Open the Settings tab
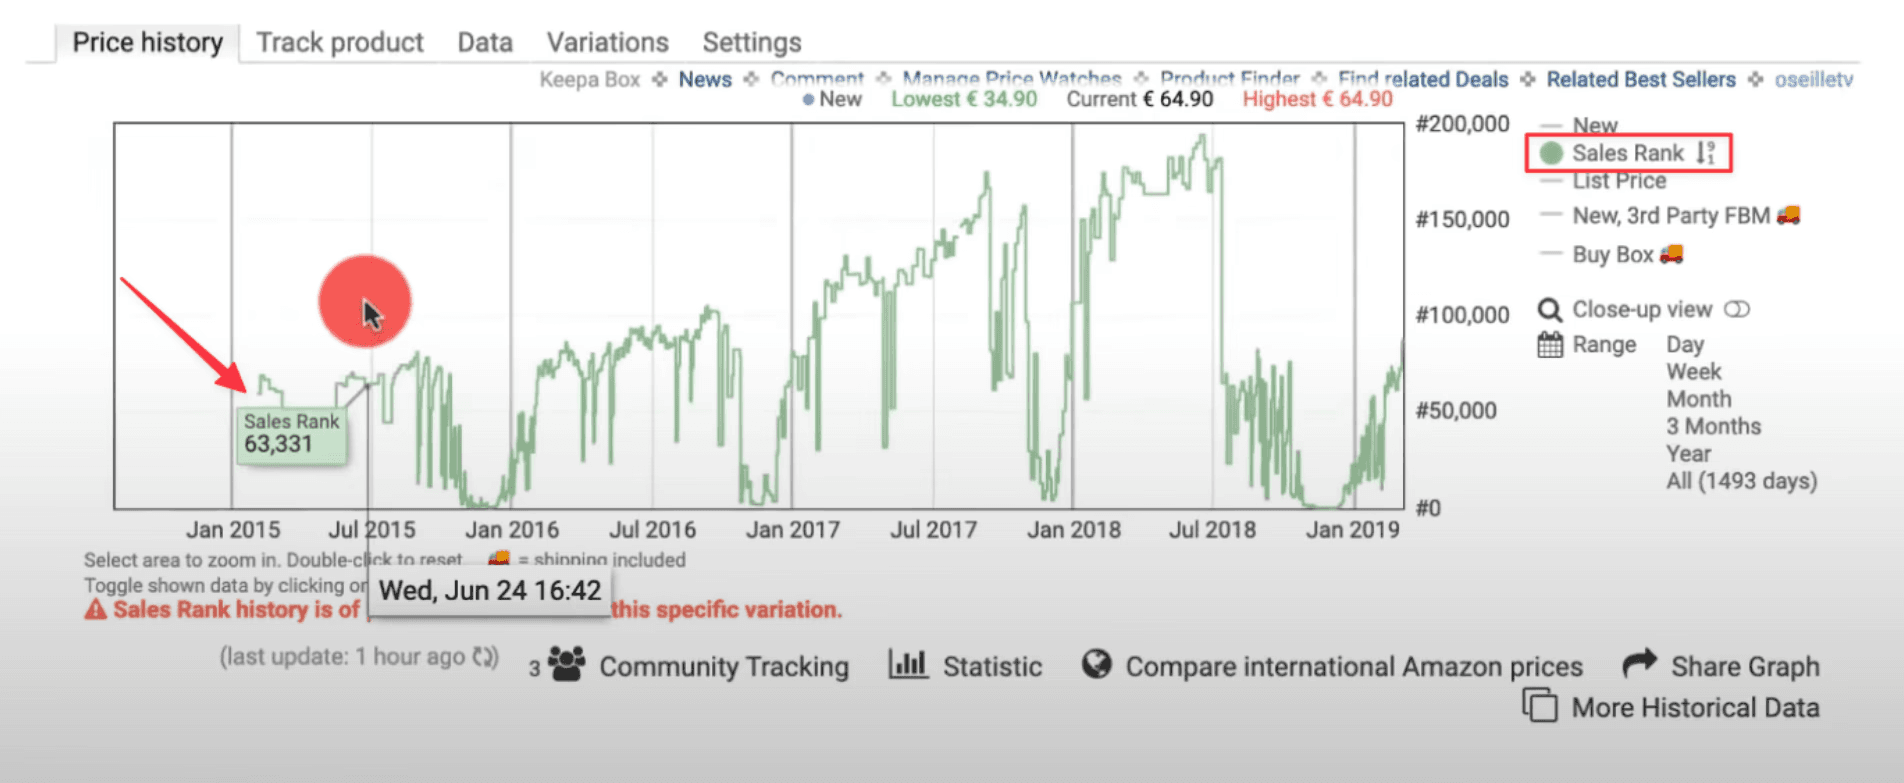The image size is (1904, 783). [752, 43]
